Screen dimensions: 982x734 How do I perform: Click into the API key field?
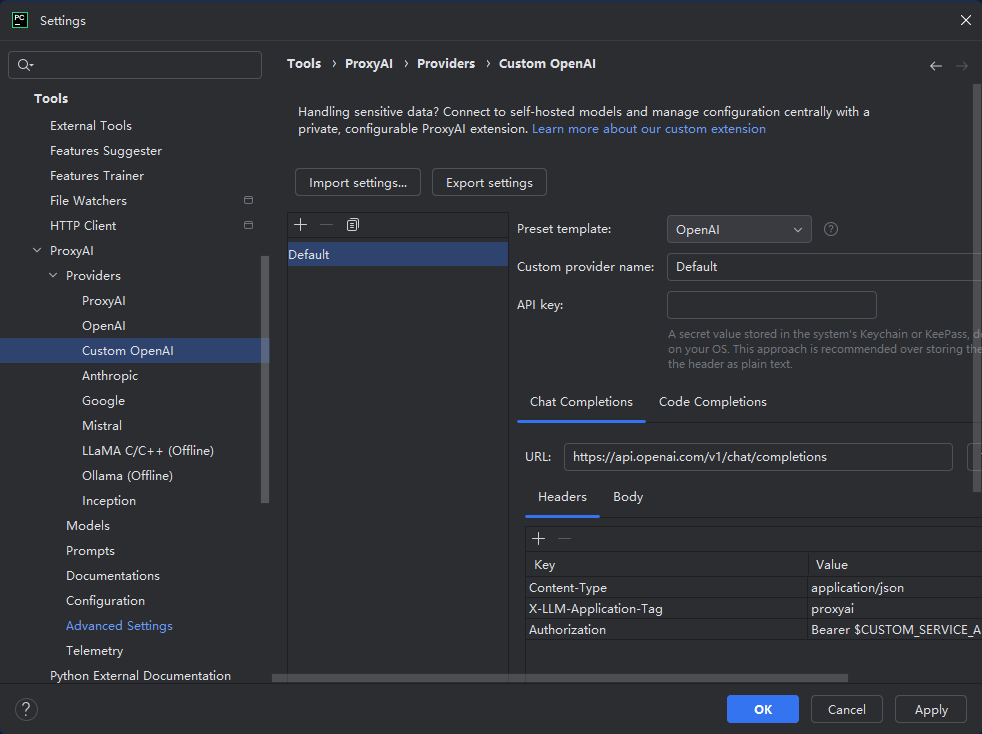[771, 305]
